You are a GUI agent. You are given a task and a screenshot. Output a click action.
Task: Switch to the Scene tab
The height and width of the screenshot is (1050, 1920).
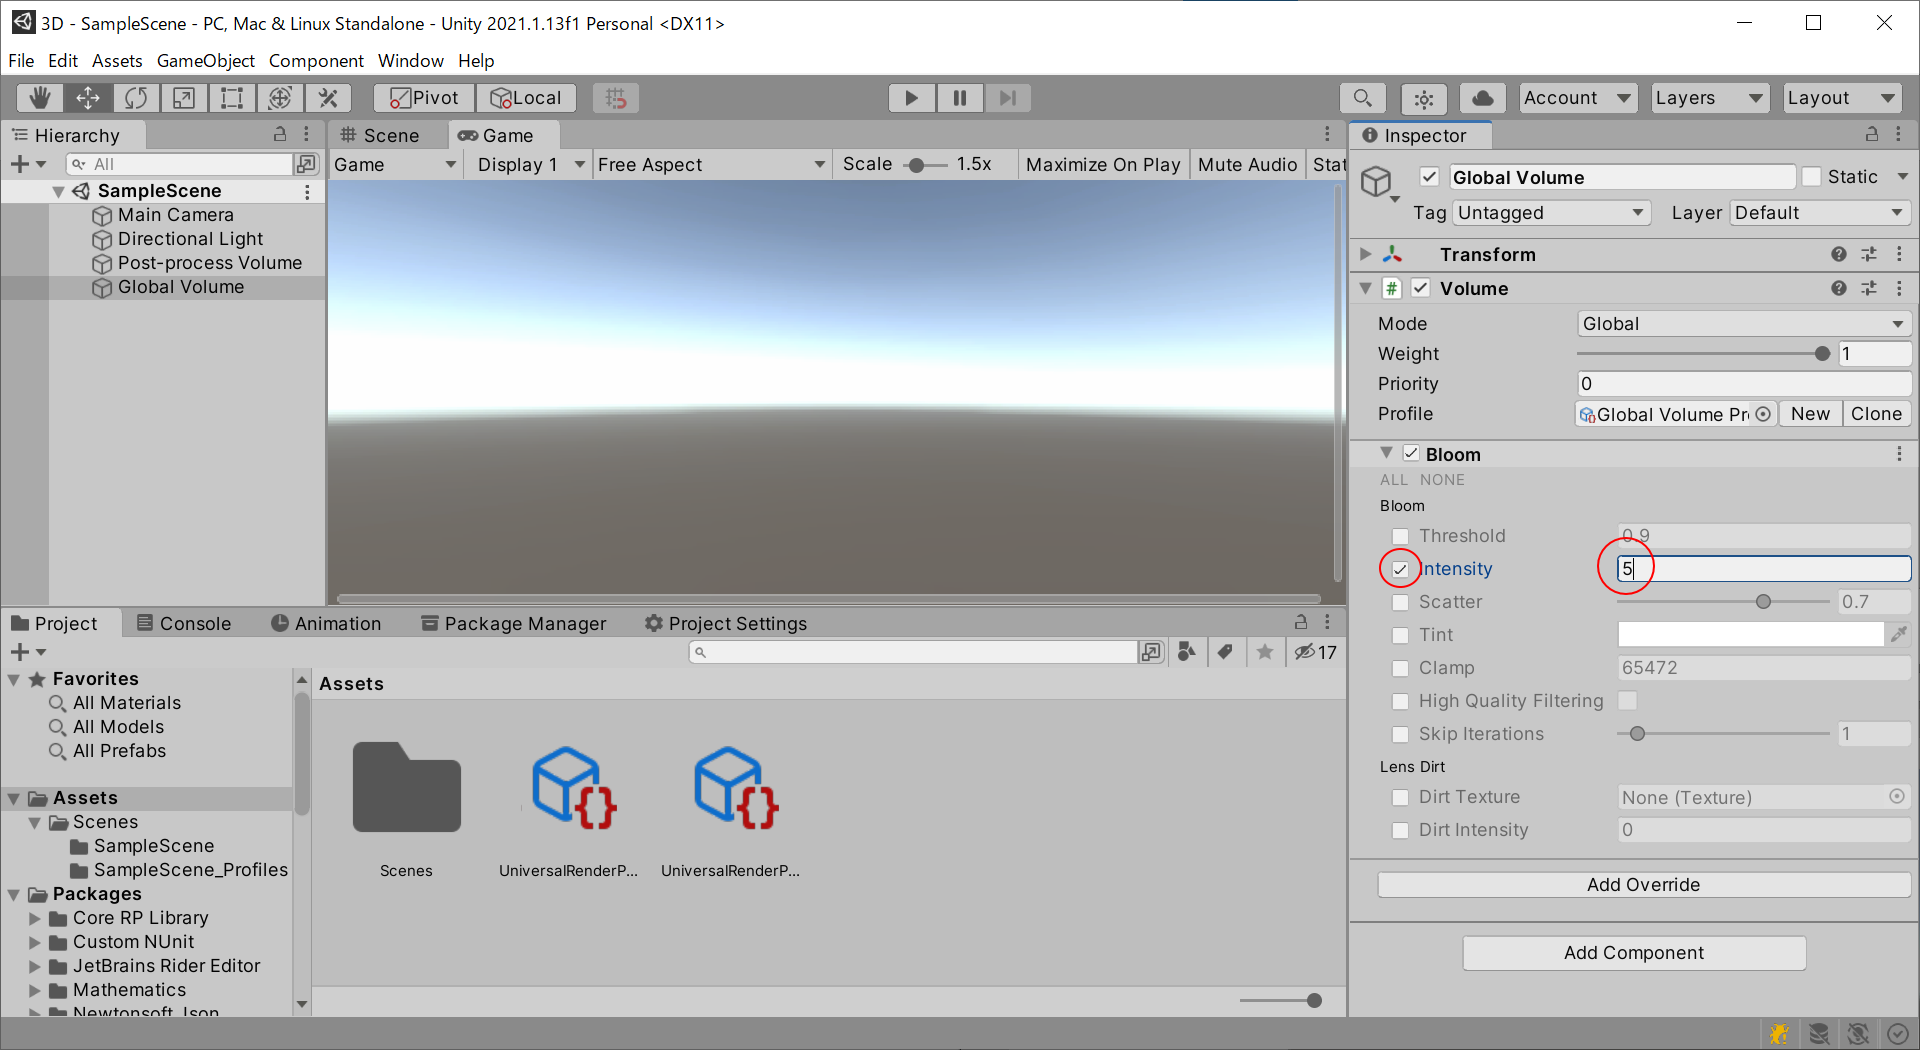click(380, 135)
